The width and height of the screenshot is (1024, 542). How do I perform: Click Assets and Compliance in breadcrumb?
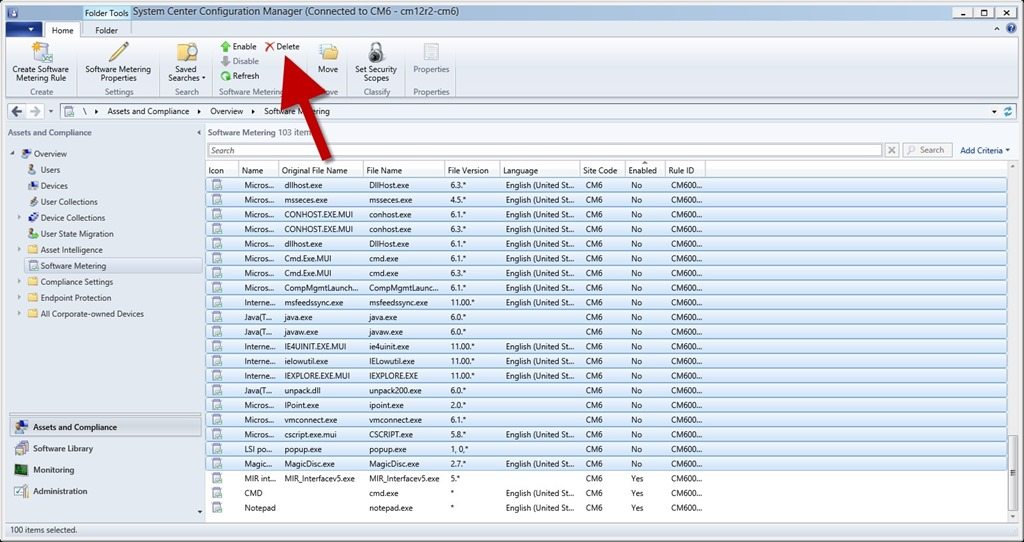[148, 112]
